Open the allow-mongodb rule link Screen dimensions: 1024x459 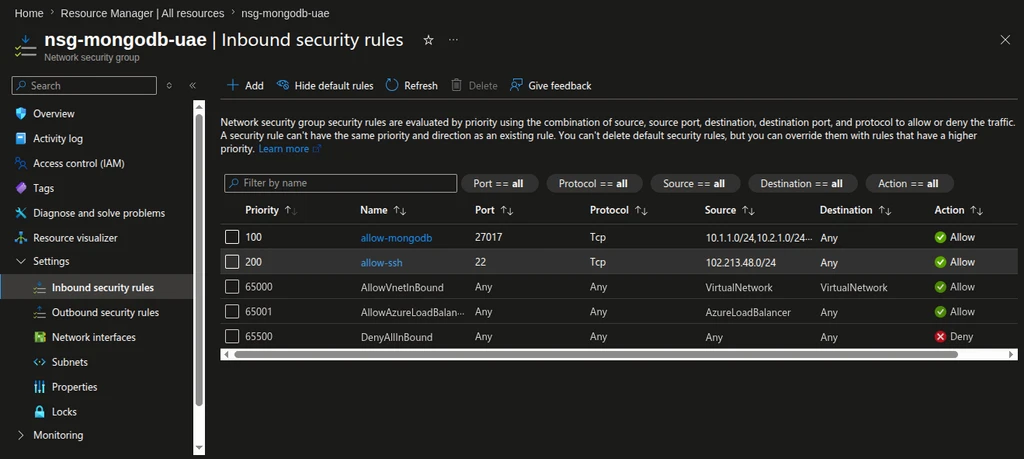pos(396,238)
